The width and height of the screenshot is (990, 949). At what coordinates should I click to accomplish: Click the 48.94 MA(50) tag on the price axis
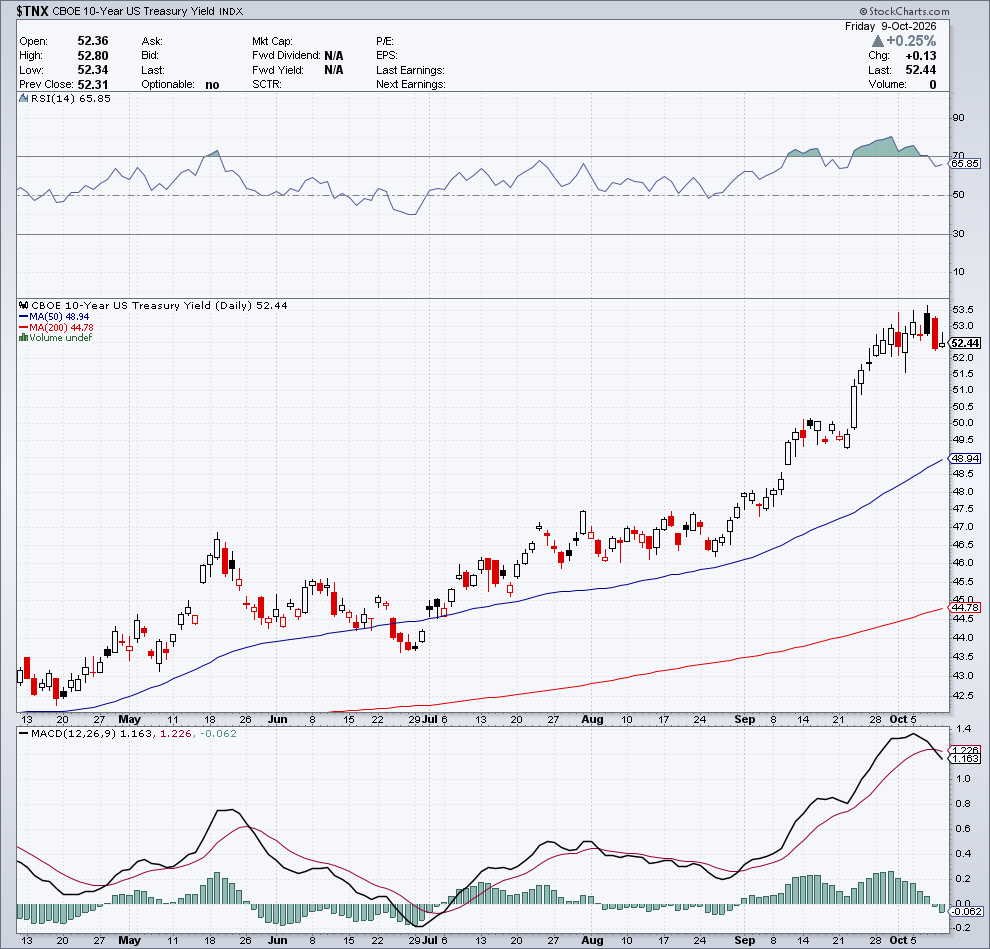(965, 458)
